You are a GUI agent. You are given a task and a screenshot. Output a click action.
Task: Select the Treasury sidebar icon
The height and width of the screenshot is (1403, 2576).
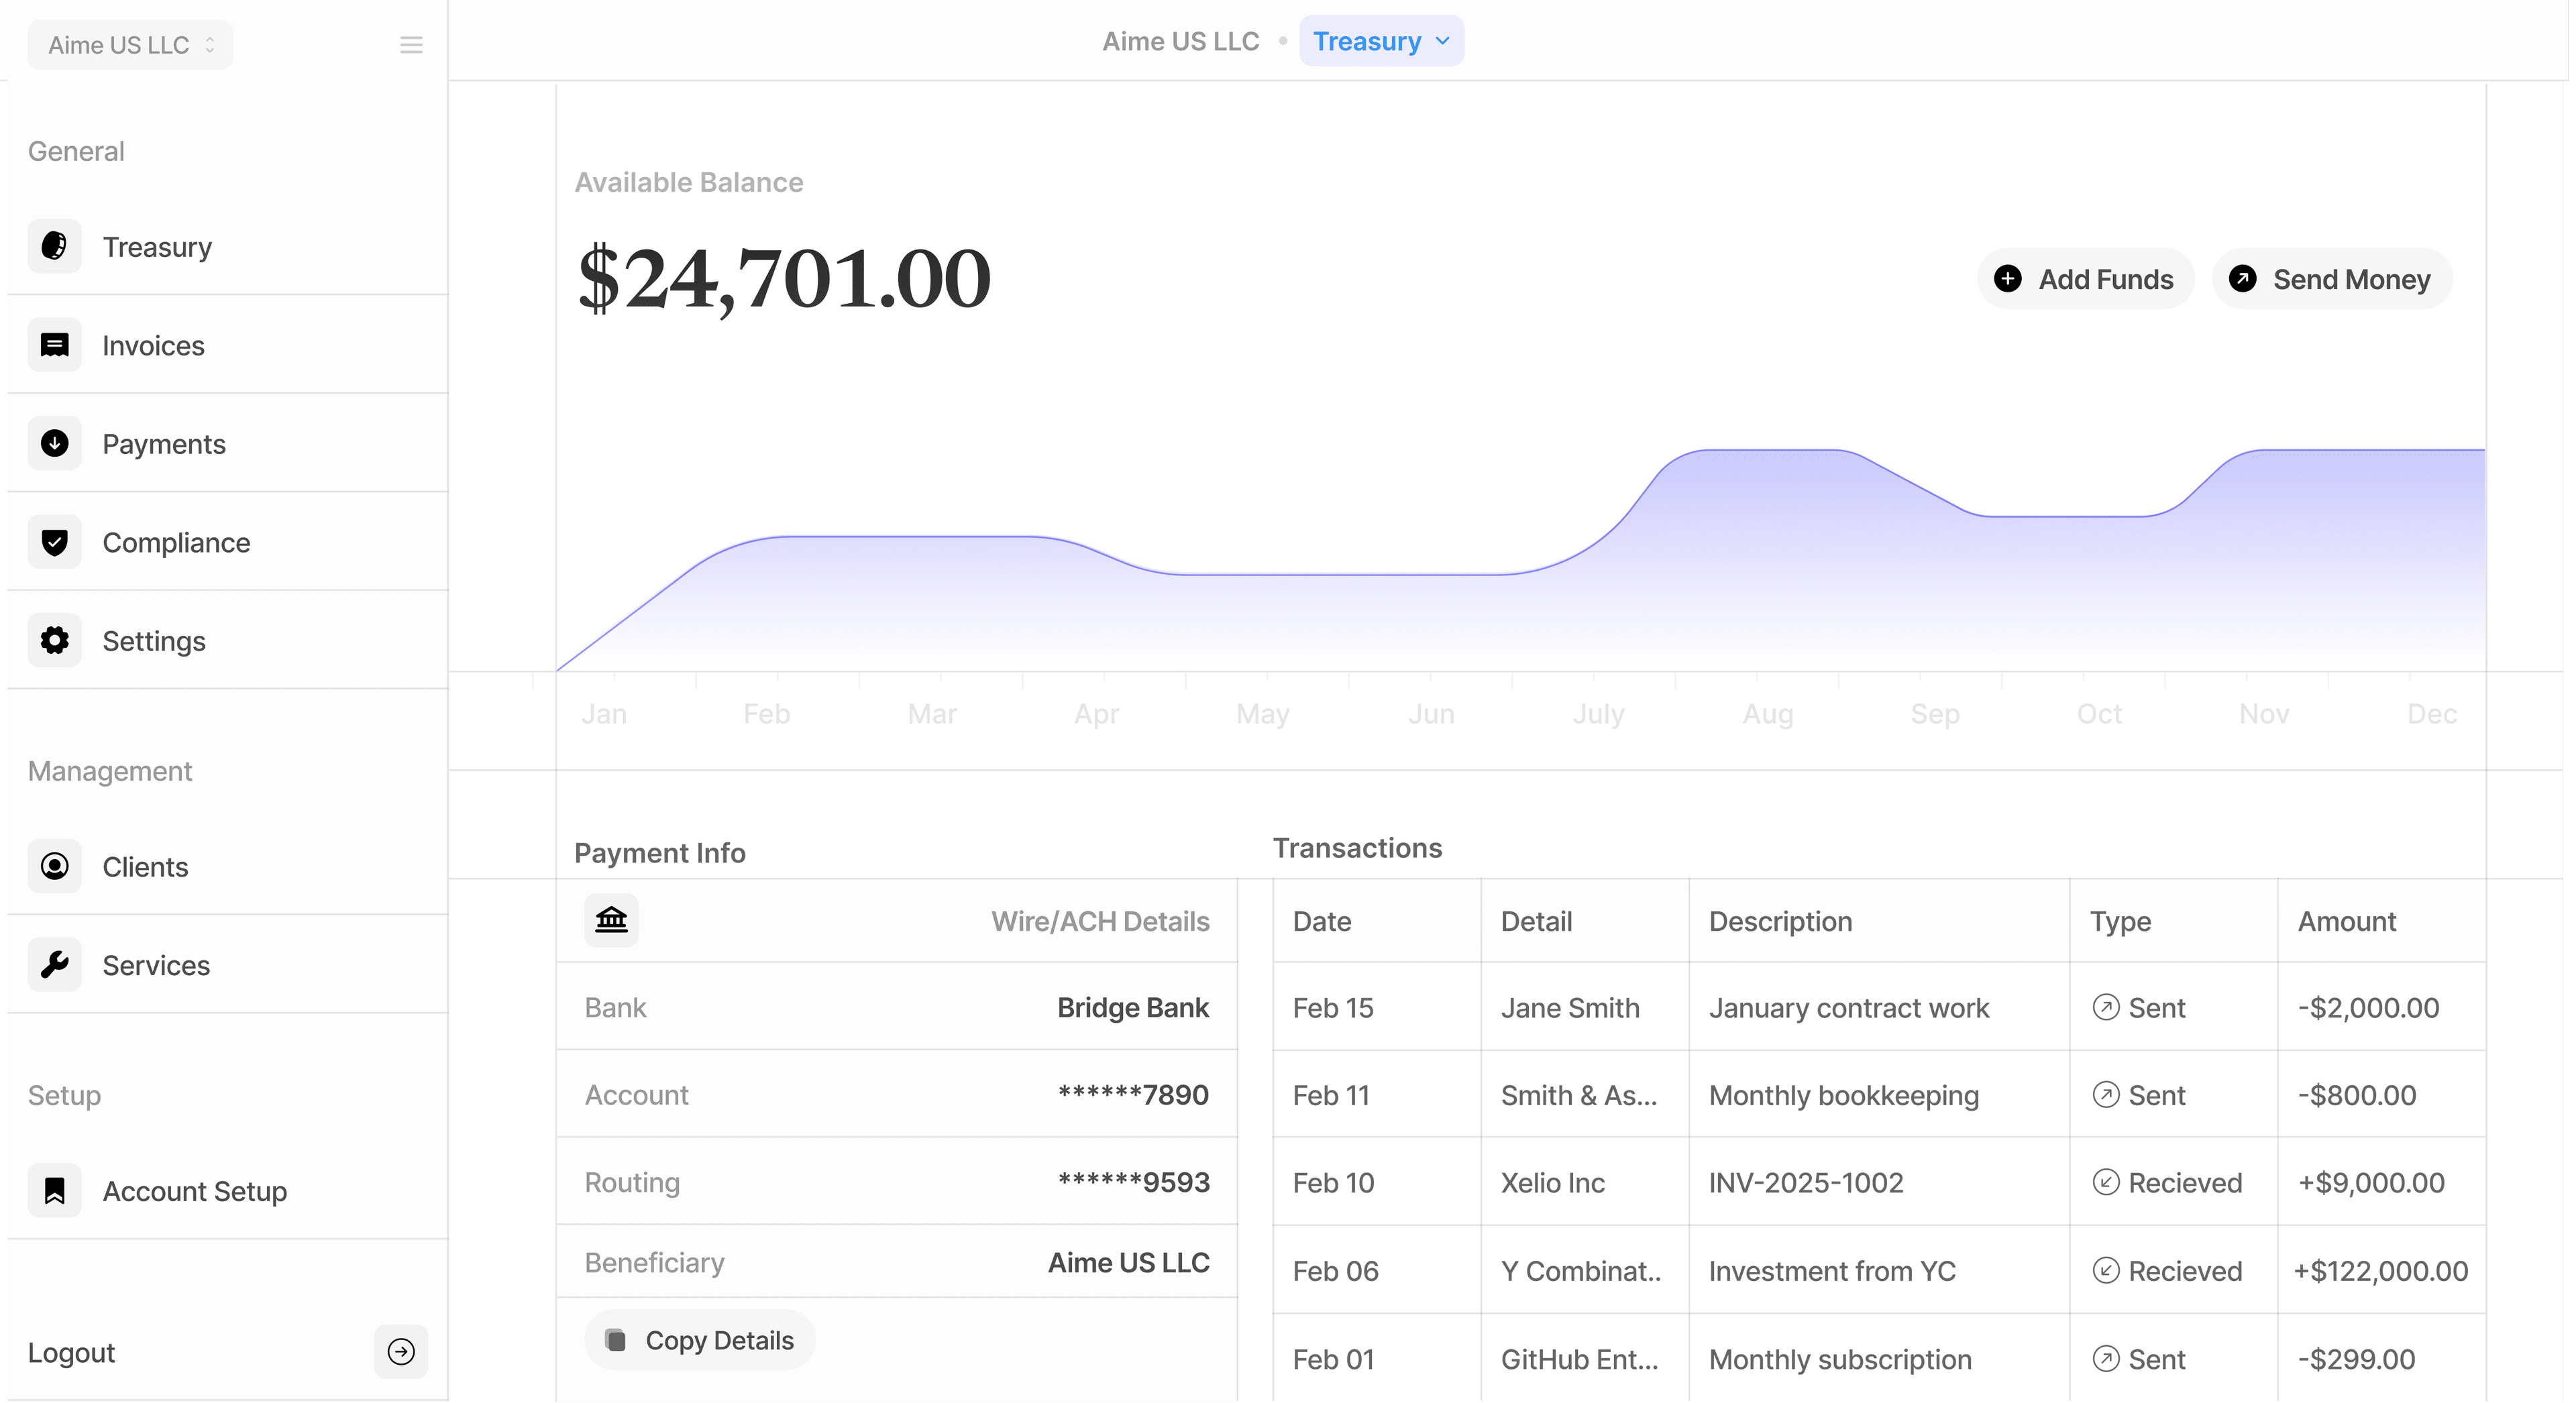(54, 246)
